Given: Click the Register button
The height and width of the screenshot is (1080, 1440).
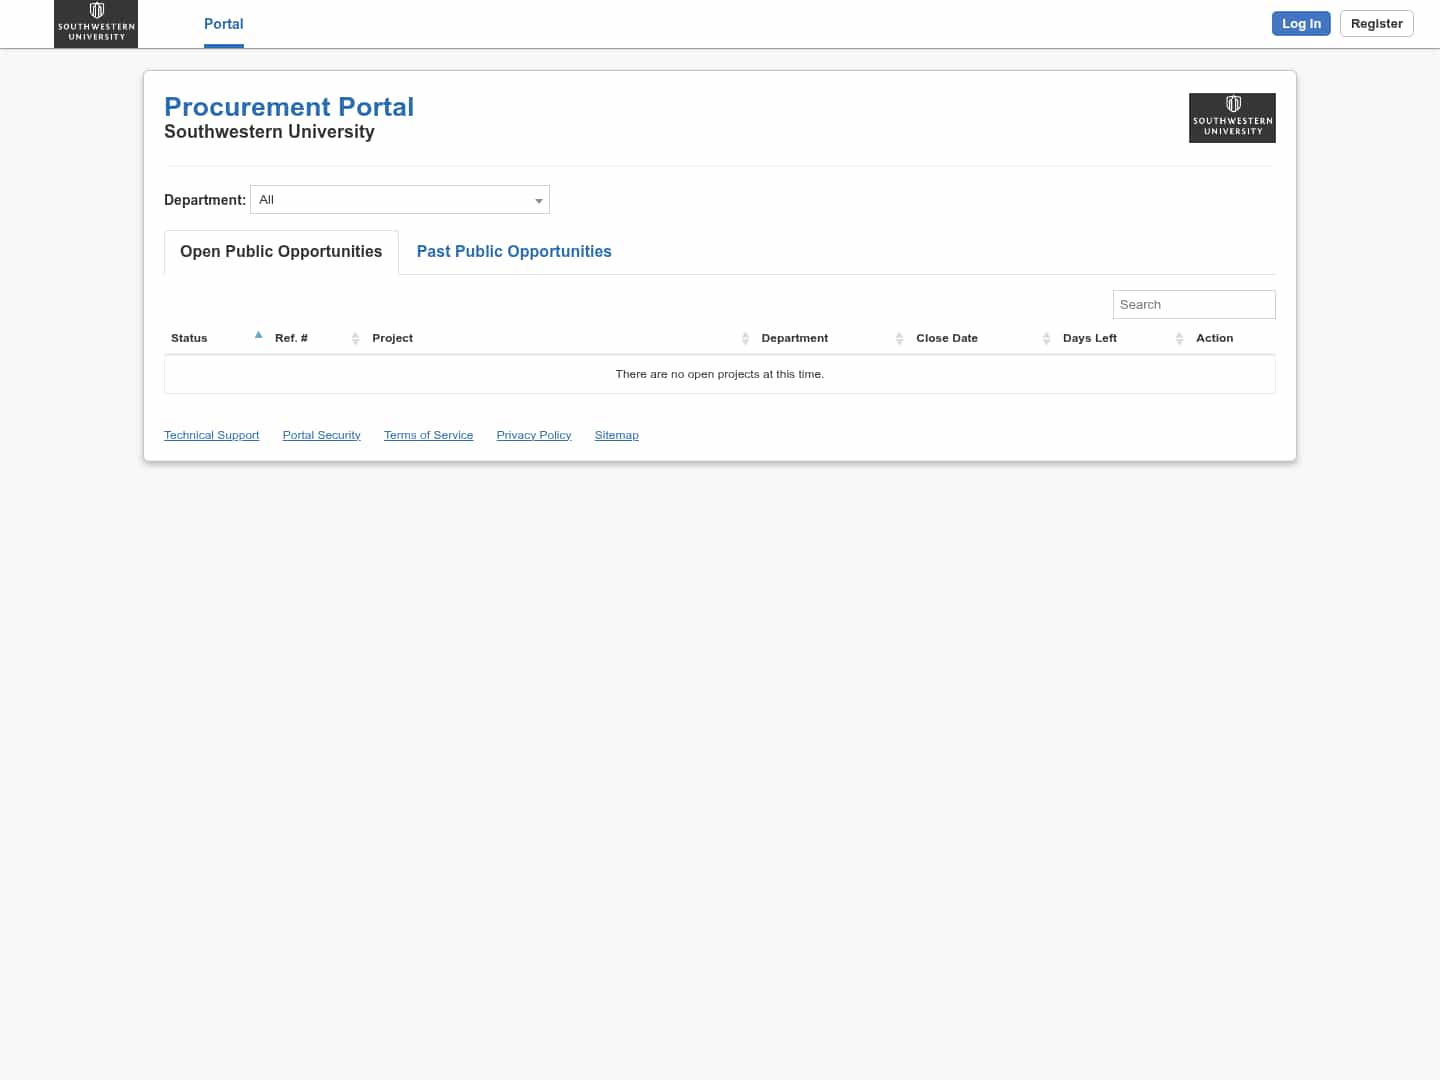Looking at the screenshot, I should tap(1376, 23).
